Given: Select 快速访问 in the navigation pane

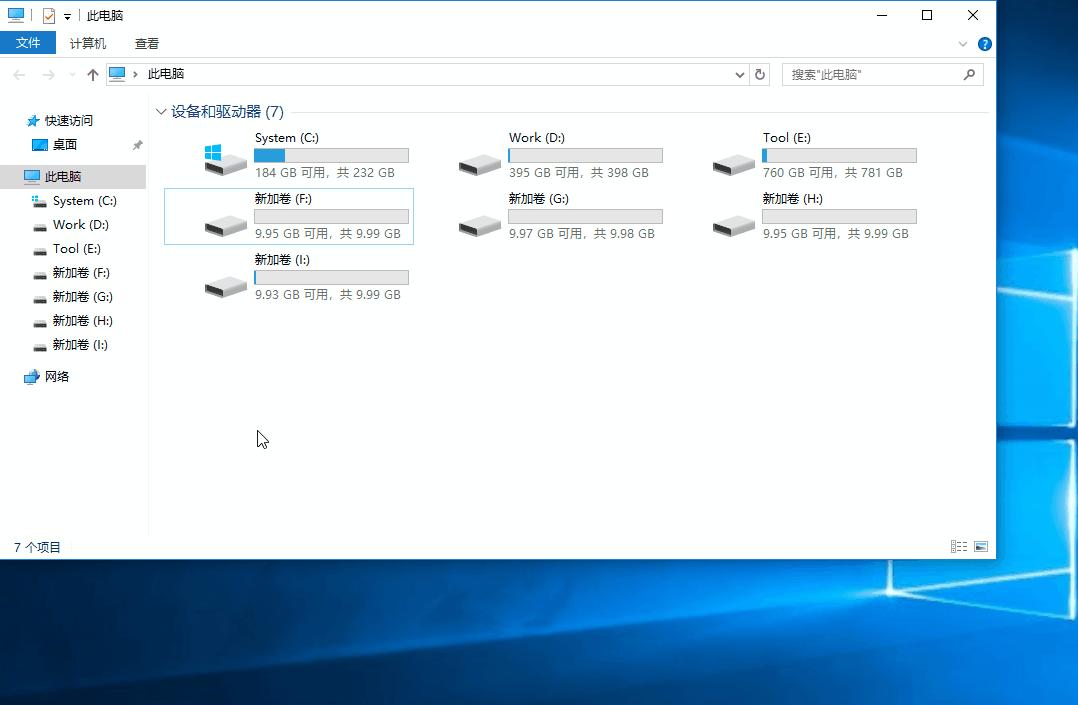Looking at the screenshot, I should click(69, 120).
